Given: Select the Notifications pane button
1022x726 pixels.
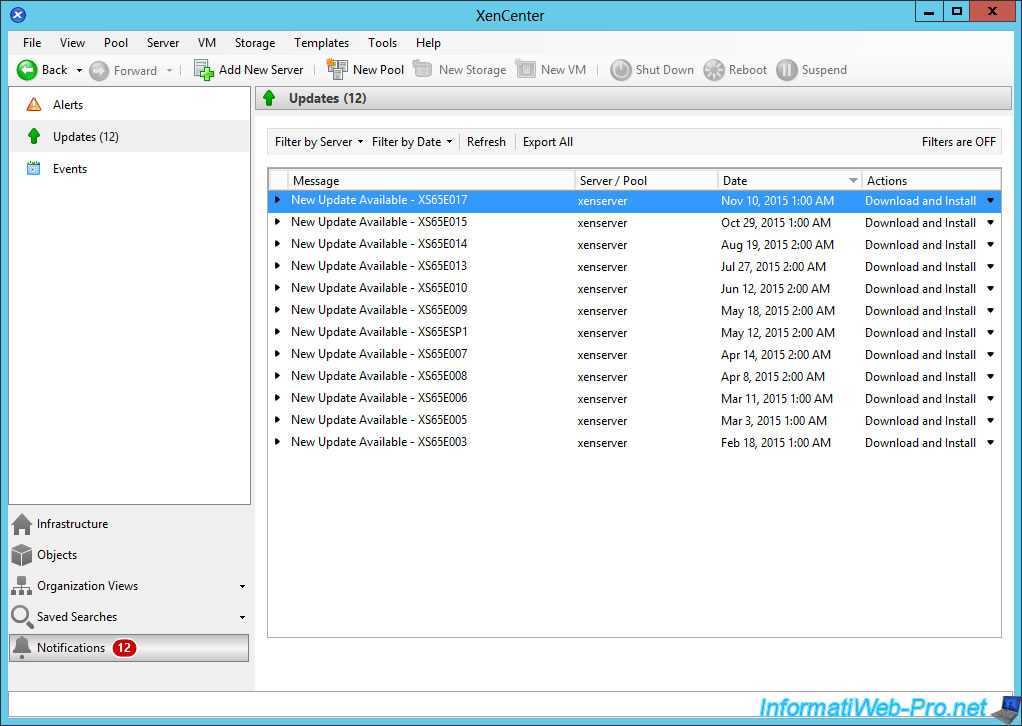Looking at the screenshot, I should [129, 648].
